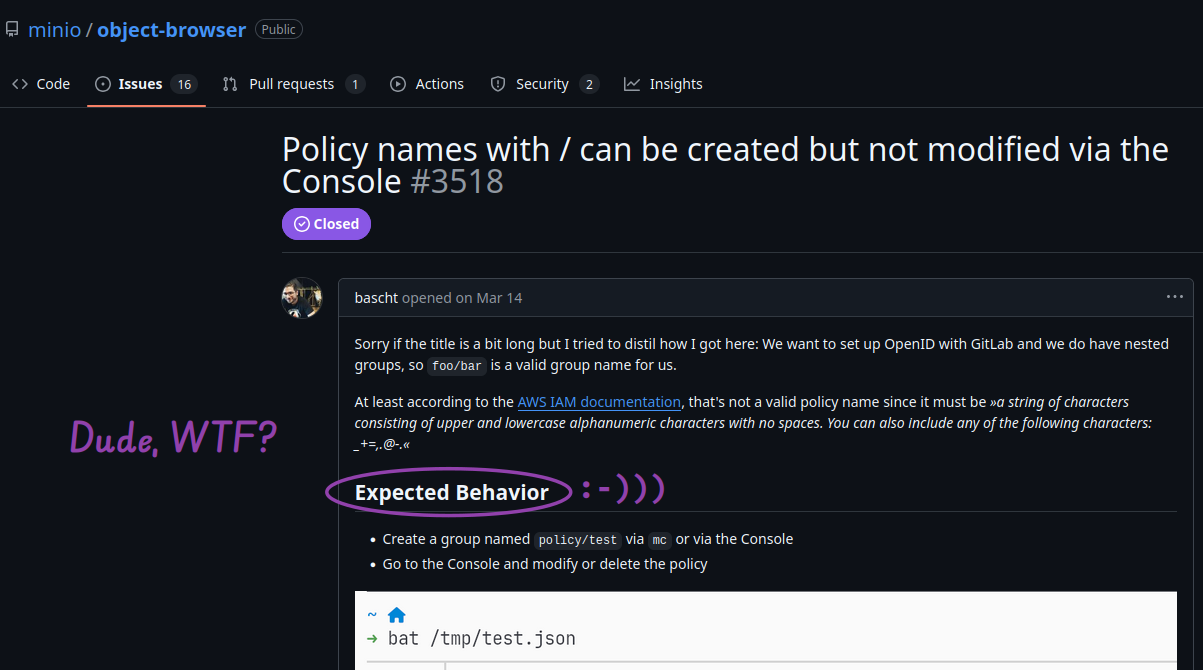Open the Insights tab

click(x=663, y=84)
